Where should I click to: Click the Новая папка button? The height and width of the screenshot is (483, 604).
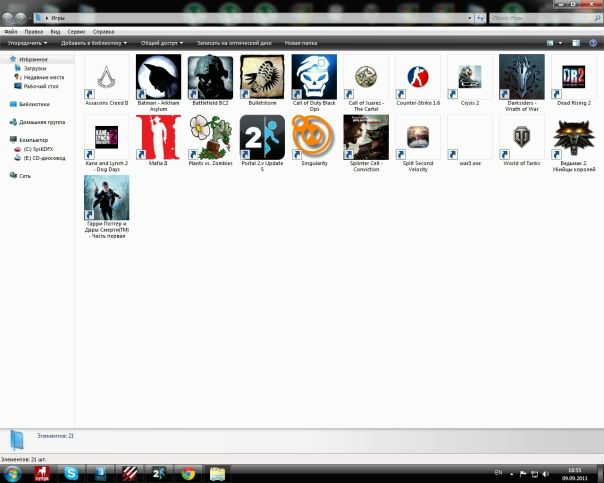(301, 43)
